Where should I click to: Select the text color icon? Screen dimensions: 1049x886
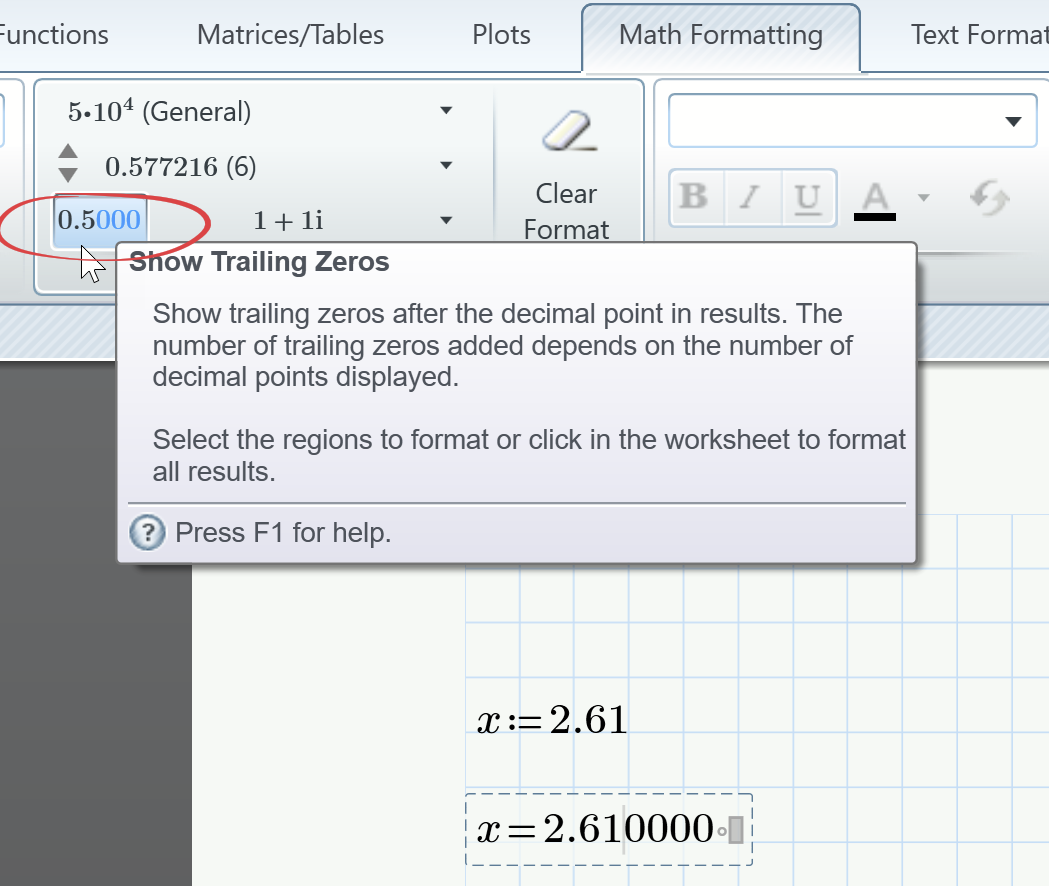click(875, 198)
